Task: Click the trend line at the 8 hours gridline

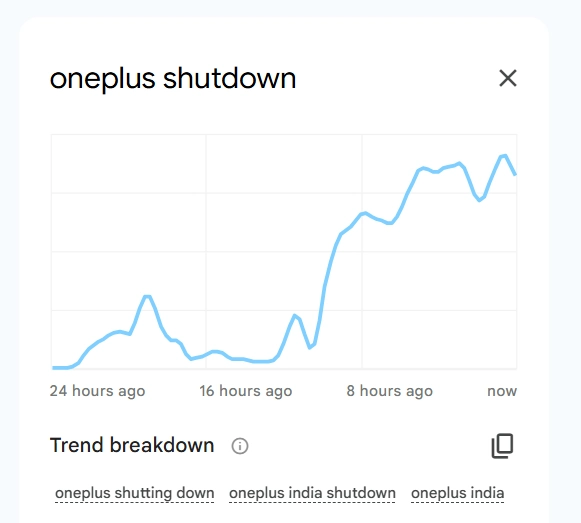Action: [x=362, y=213]
